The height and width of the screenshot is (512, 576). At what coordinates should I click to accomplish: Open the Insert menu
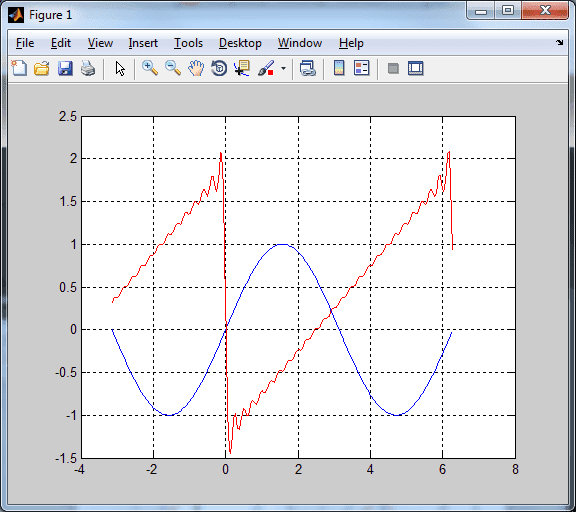143,43
